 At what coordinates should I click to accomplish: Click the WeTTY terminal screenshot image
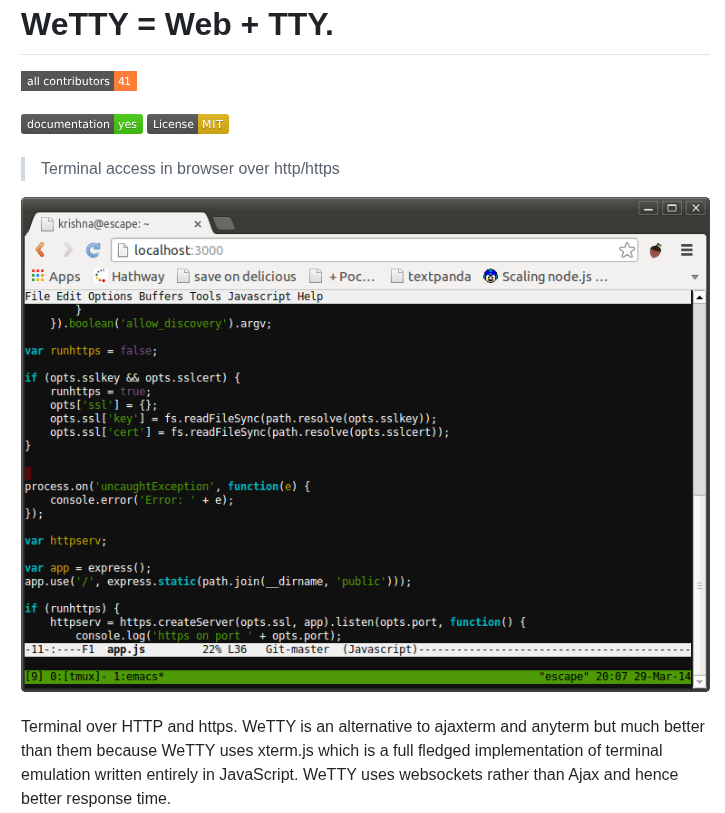[365, 444]
